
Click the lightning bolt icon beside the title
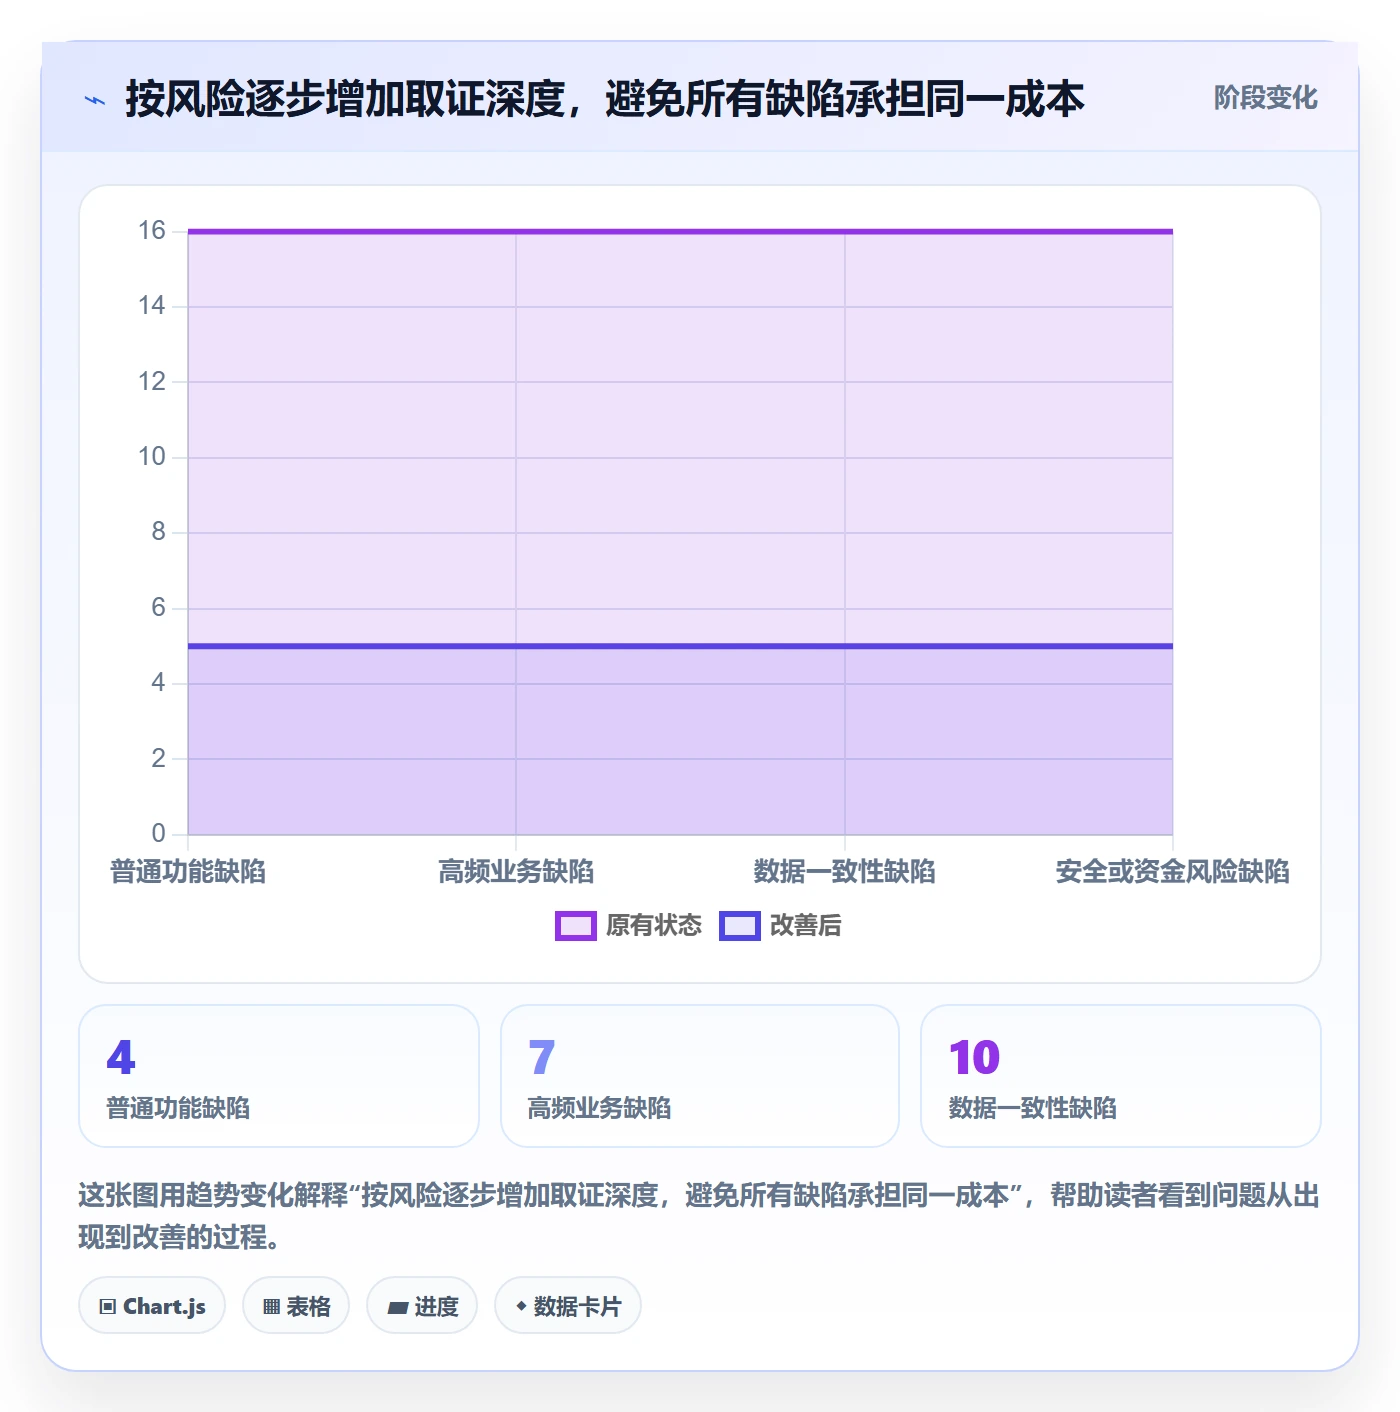95,100
